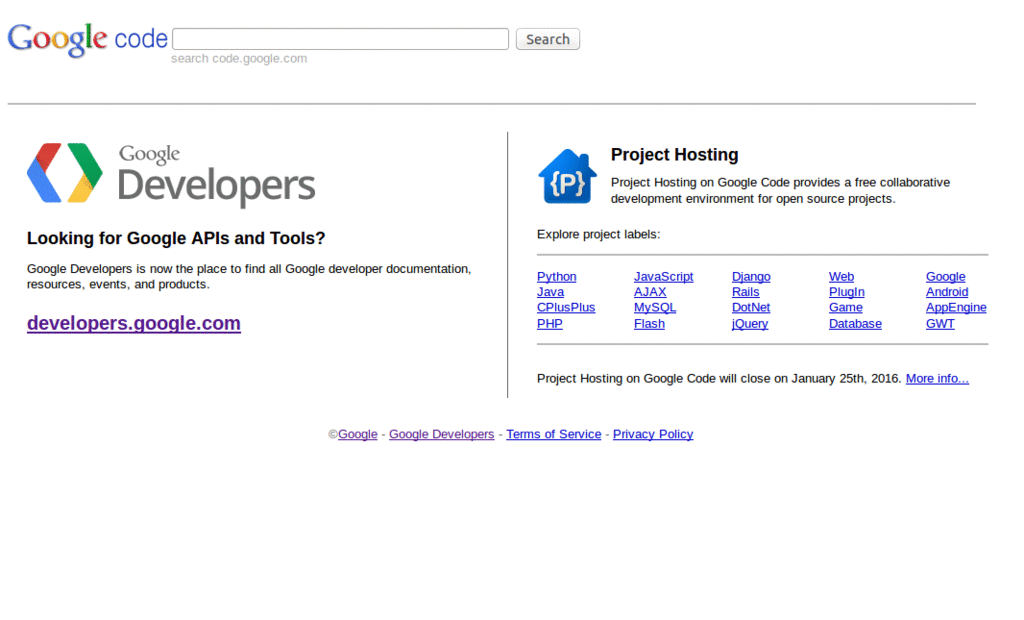The image size is (1024, 620).
Task: Open the AJAX project label
Action: point(650,292)
